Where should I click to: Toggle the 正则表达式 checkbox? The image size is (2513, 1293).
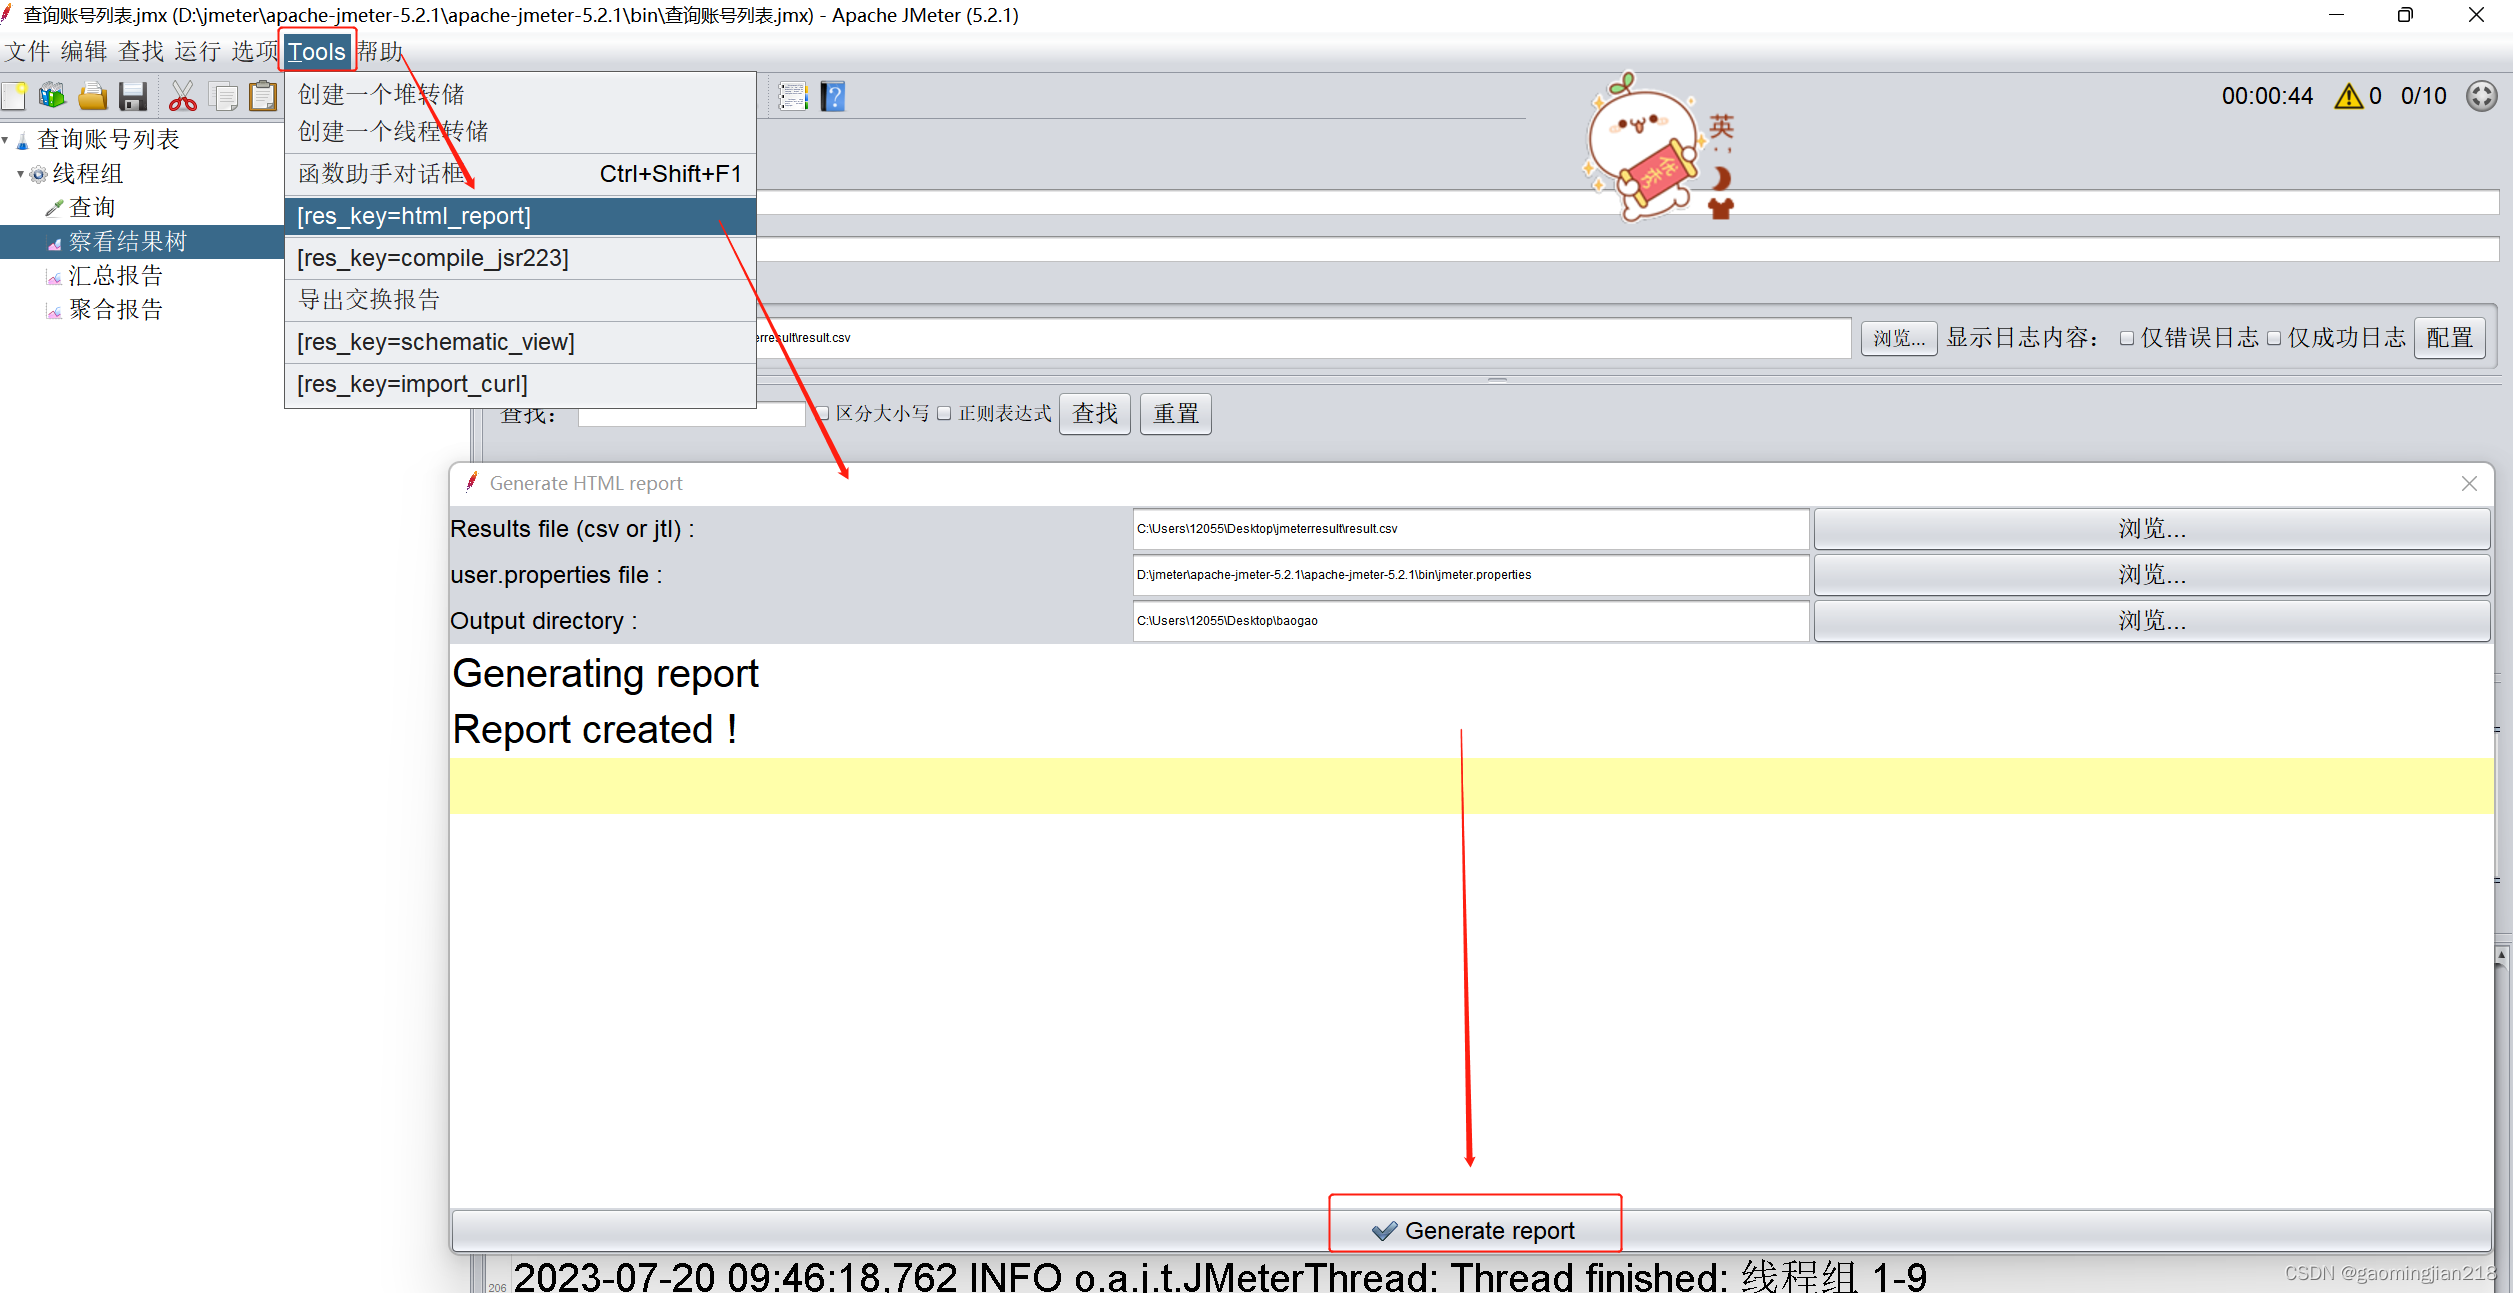(x=944, y=413)
